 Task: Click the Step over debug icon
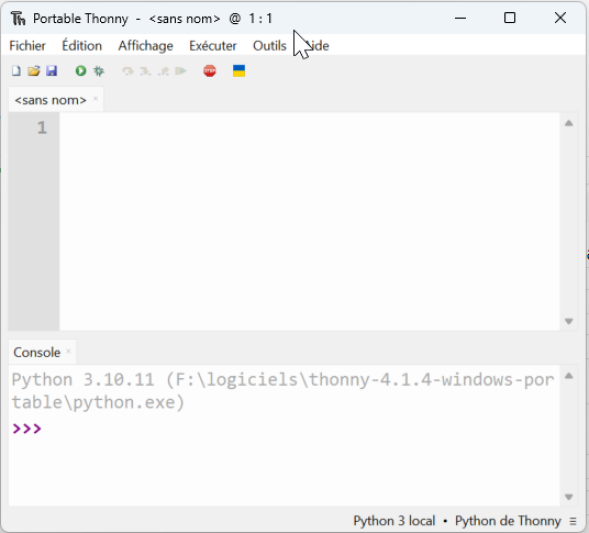click(x=128, y=71)
